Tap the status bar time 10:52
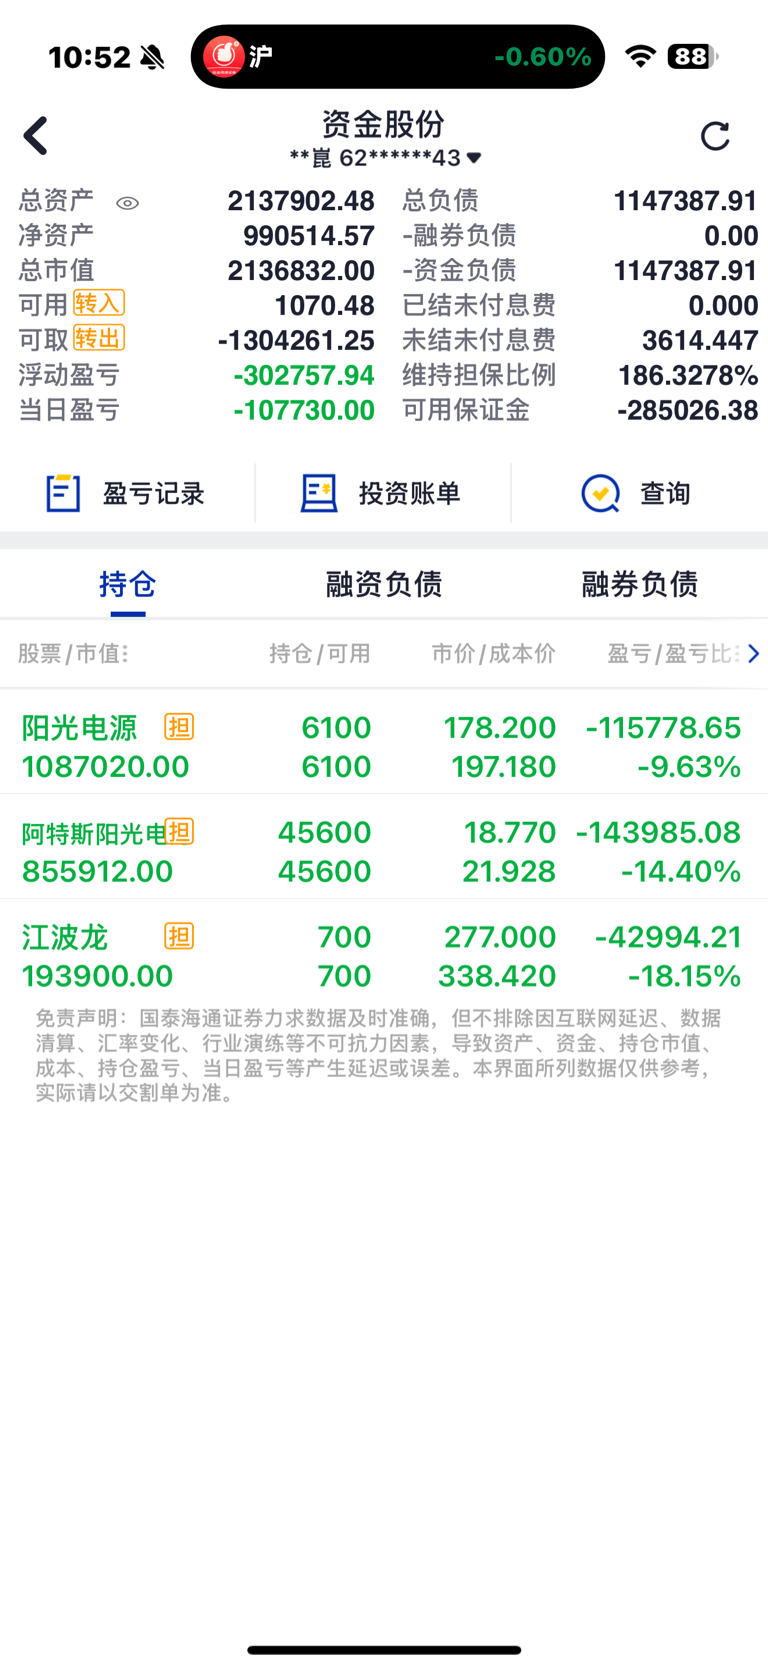Screen dimensions: 768x1669 (x=89, y=57)
